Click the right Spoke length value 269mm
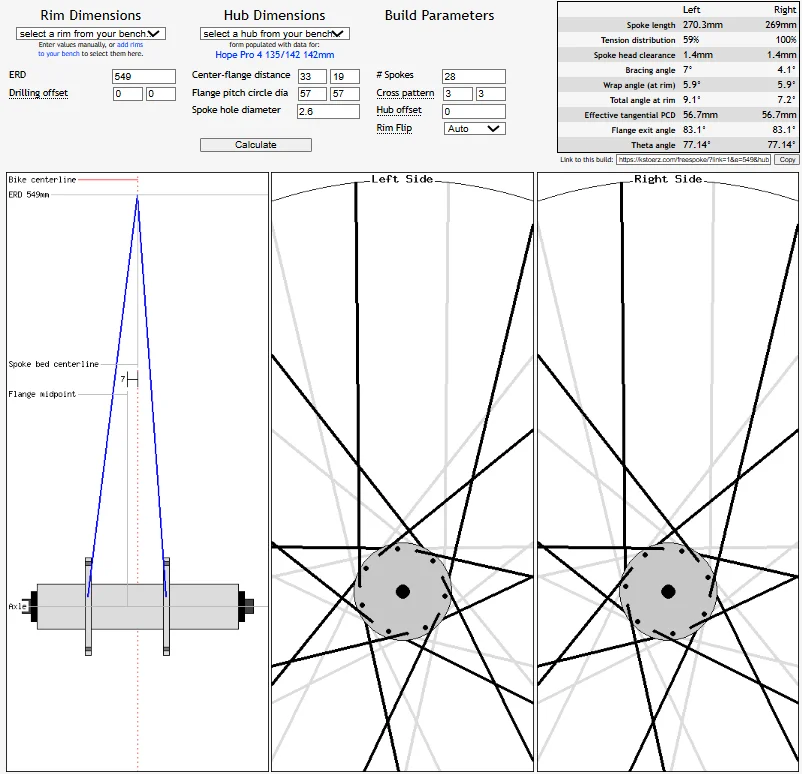802x774 pixels. click(x=781, y=25)
